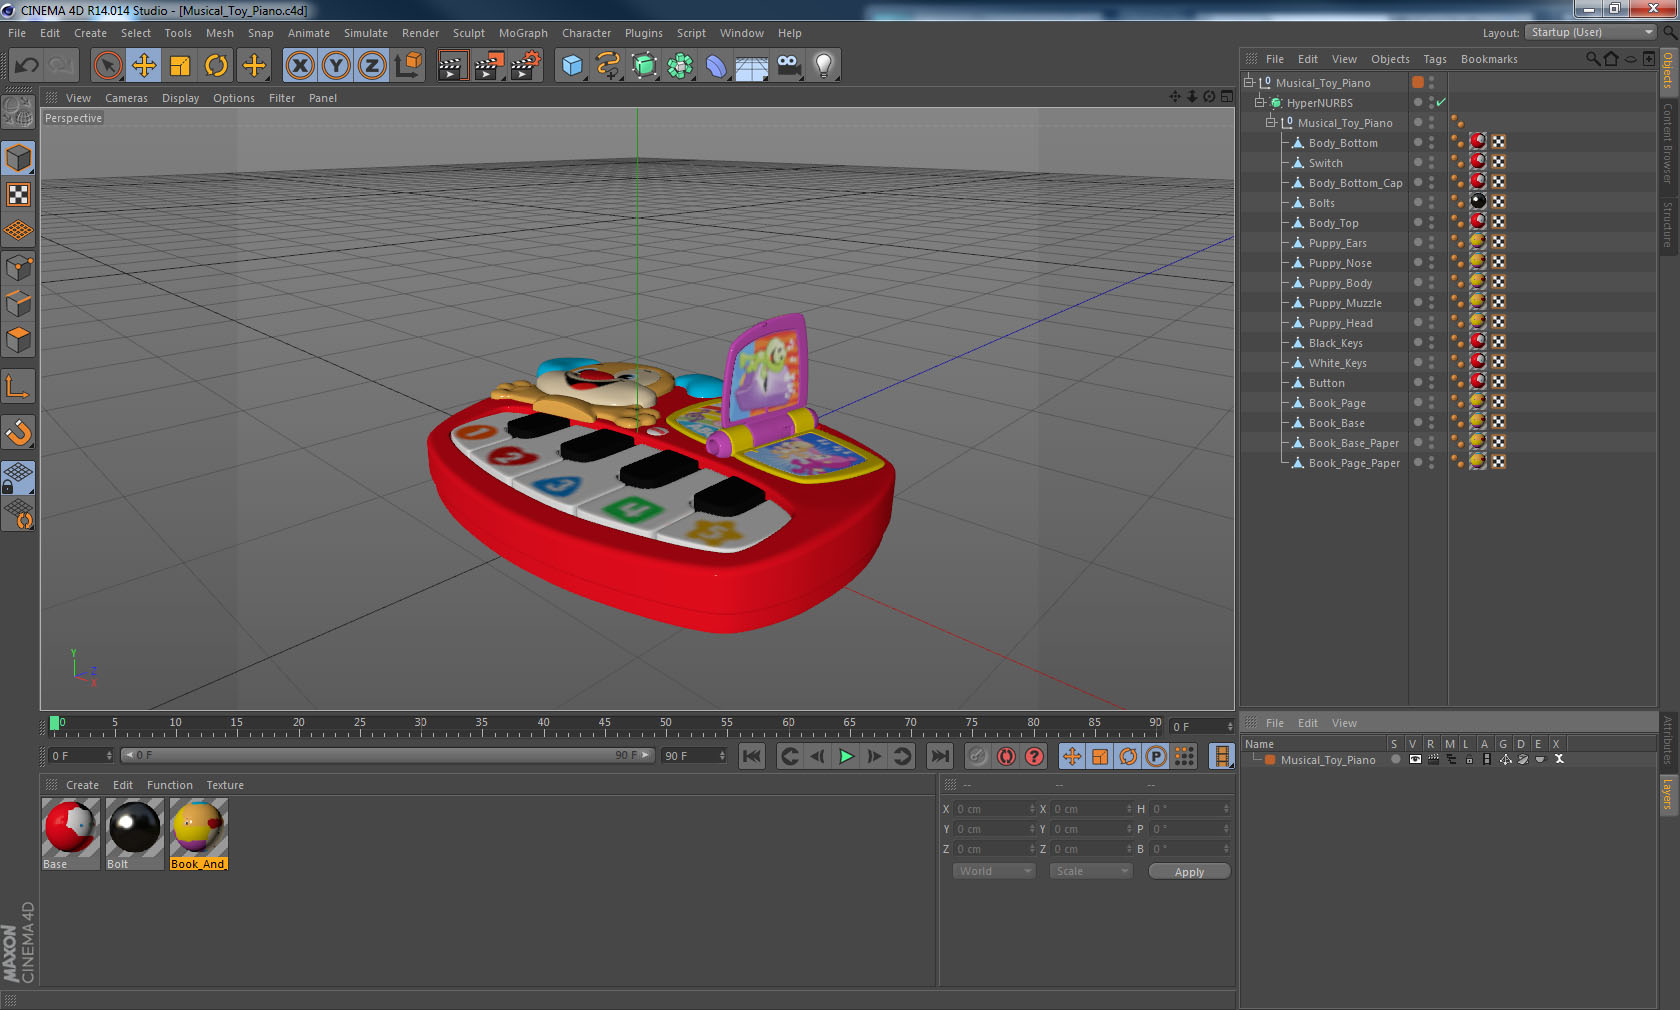The width and height of the screenshot is (1680, 1010).
Task: Click the Undo arrow icon
Action: 26,66
